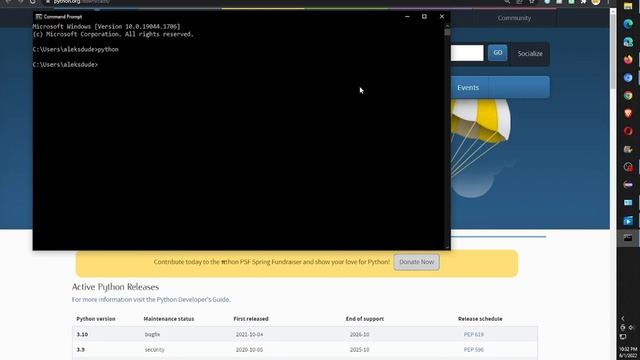Image resolution: width=640 pixels, height=360 pixels.
Task: Open the Community tab on python.org
Action: pos(514,18)
